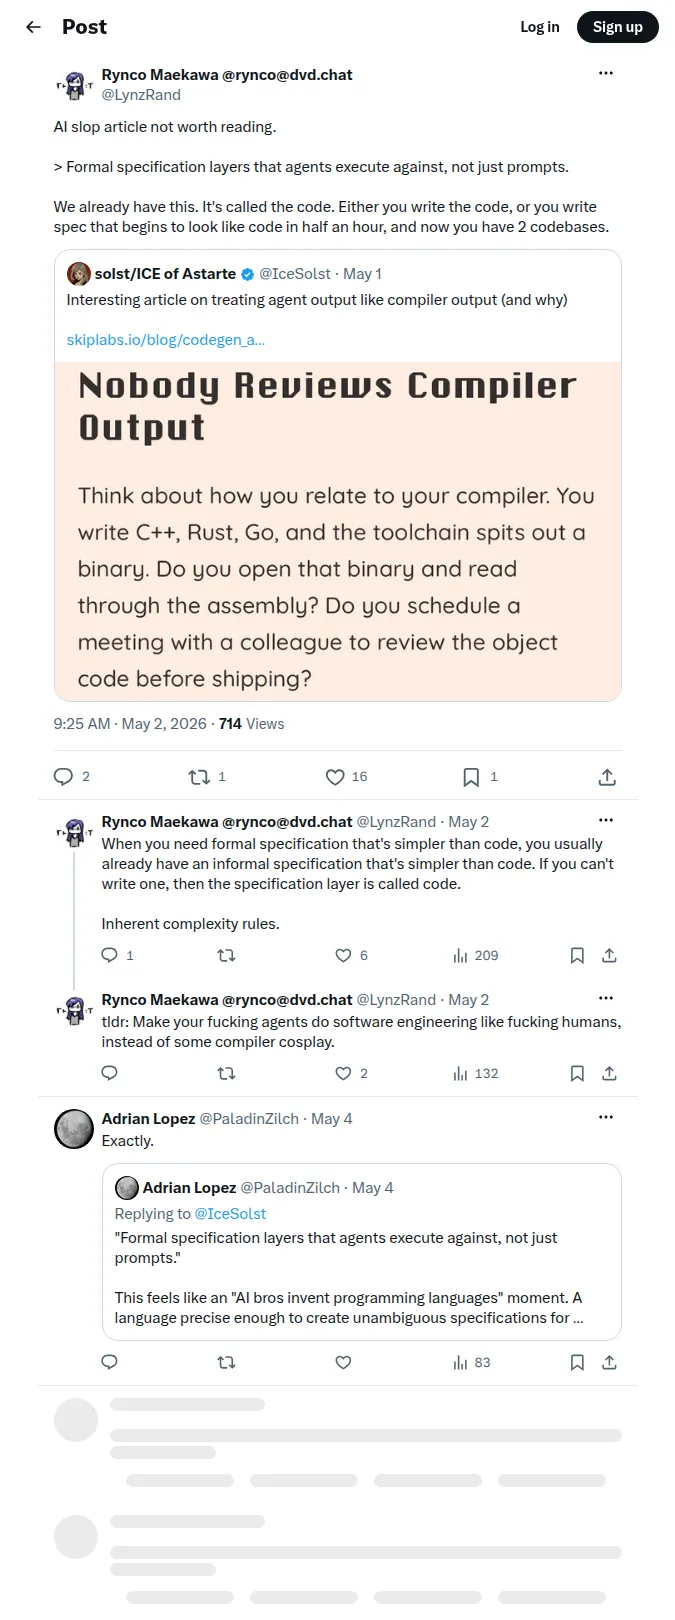
Task: Open more options on Adrian Lopez reply
Action: 606,1117
